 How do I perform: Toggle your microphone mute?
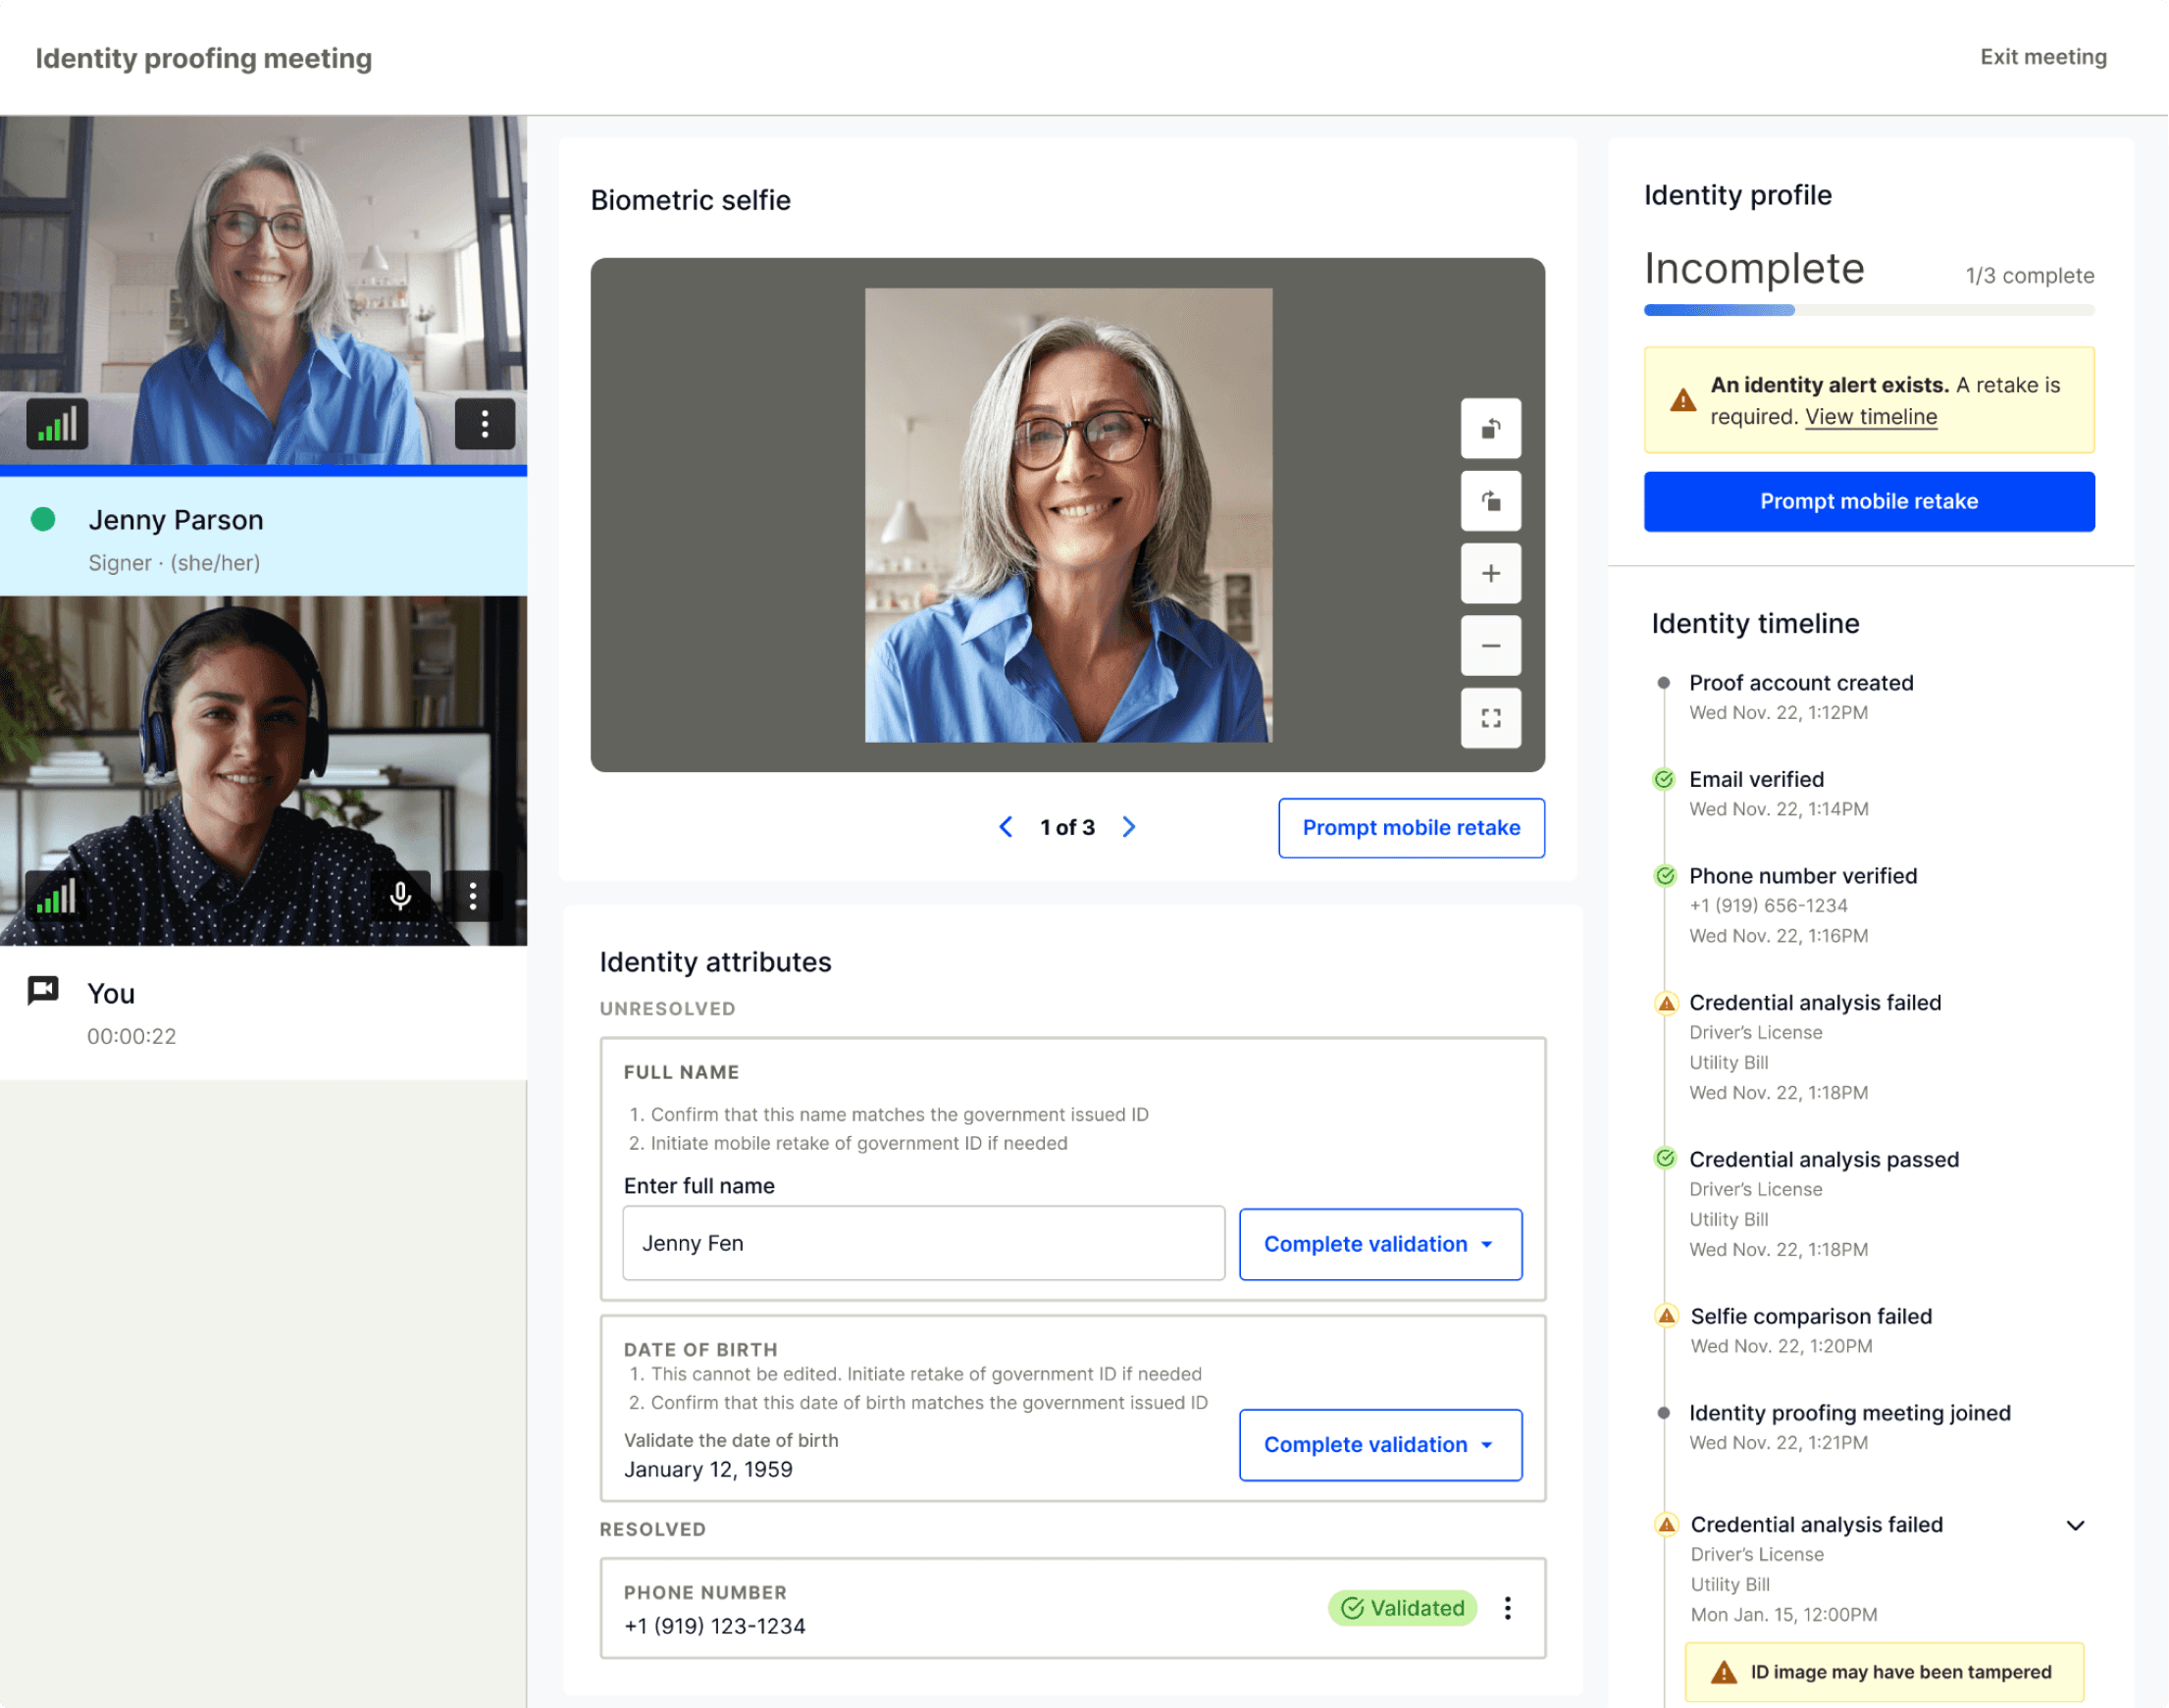(x=401, y=896)
